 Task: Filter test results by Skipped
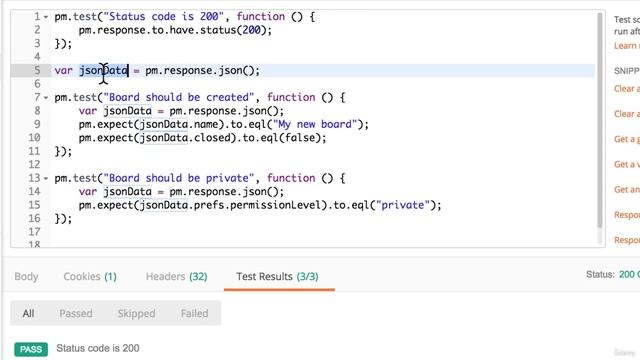click(136, 313)
